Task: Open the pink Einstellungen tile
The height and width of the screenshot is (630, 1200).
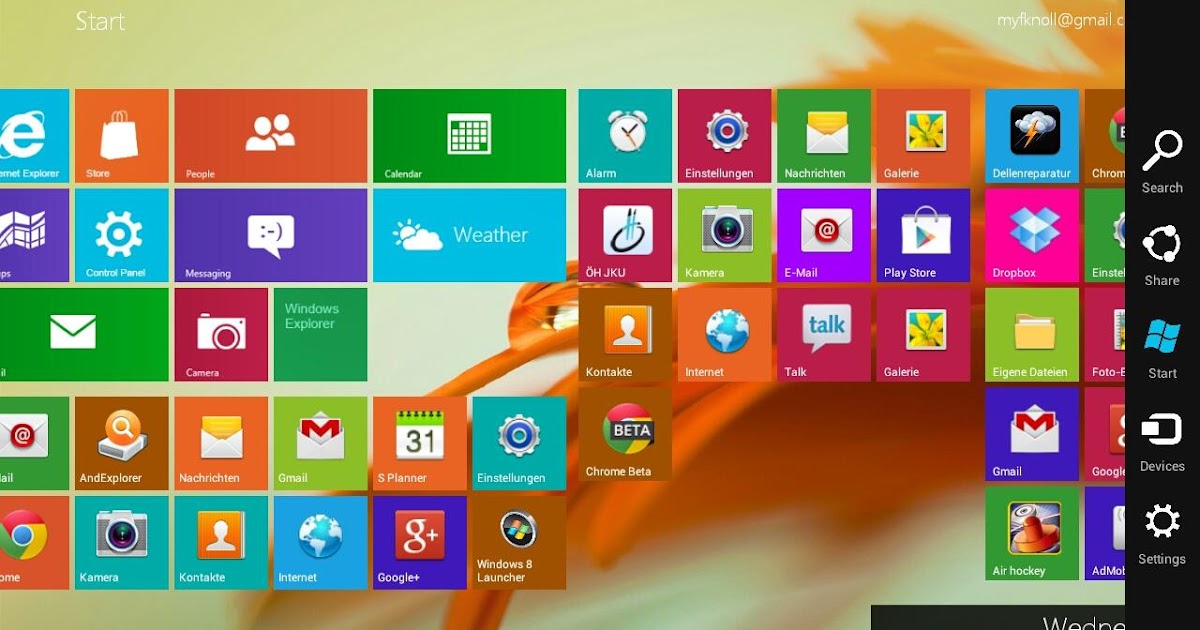Action: coord(725,136)
